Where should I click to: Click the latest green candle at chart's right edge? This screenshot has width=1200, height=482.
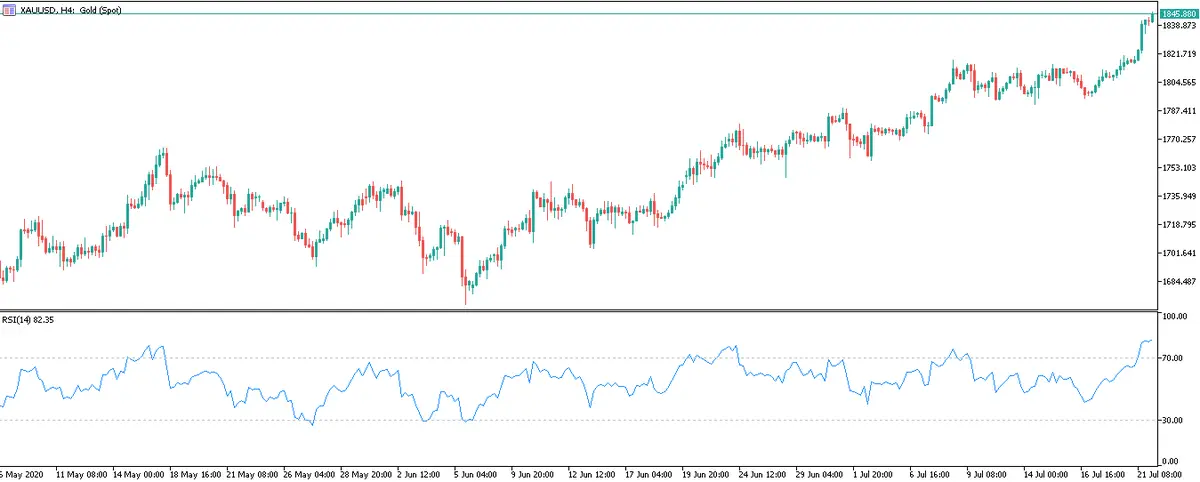pyautogui.click(x=1151, y=17)
